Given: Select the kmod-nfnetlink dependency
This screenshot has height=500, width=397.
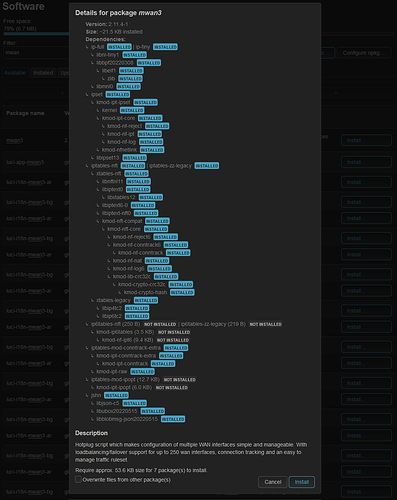Looking at the screenshot, I should pyautogui.click(x=119, y=150).
